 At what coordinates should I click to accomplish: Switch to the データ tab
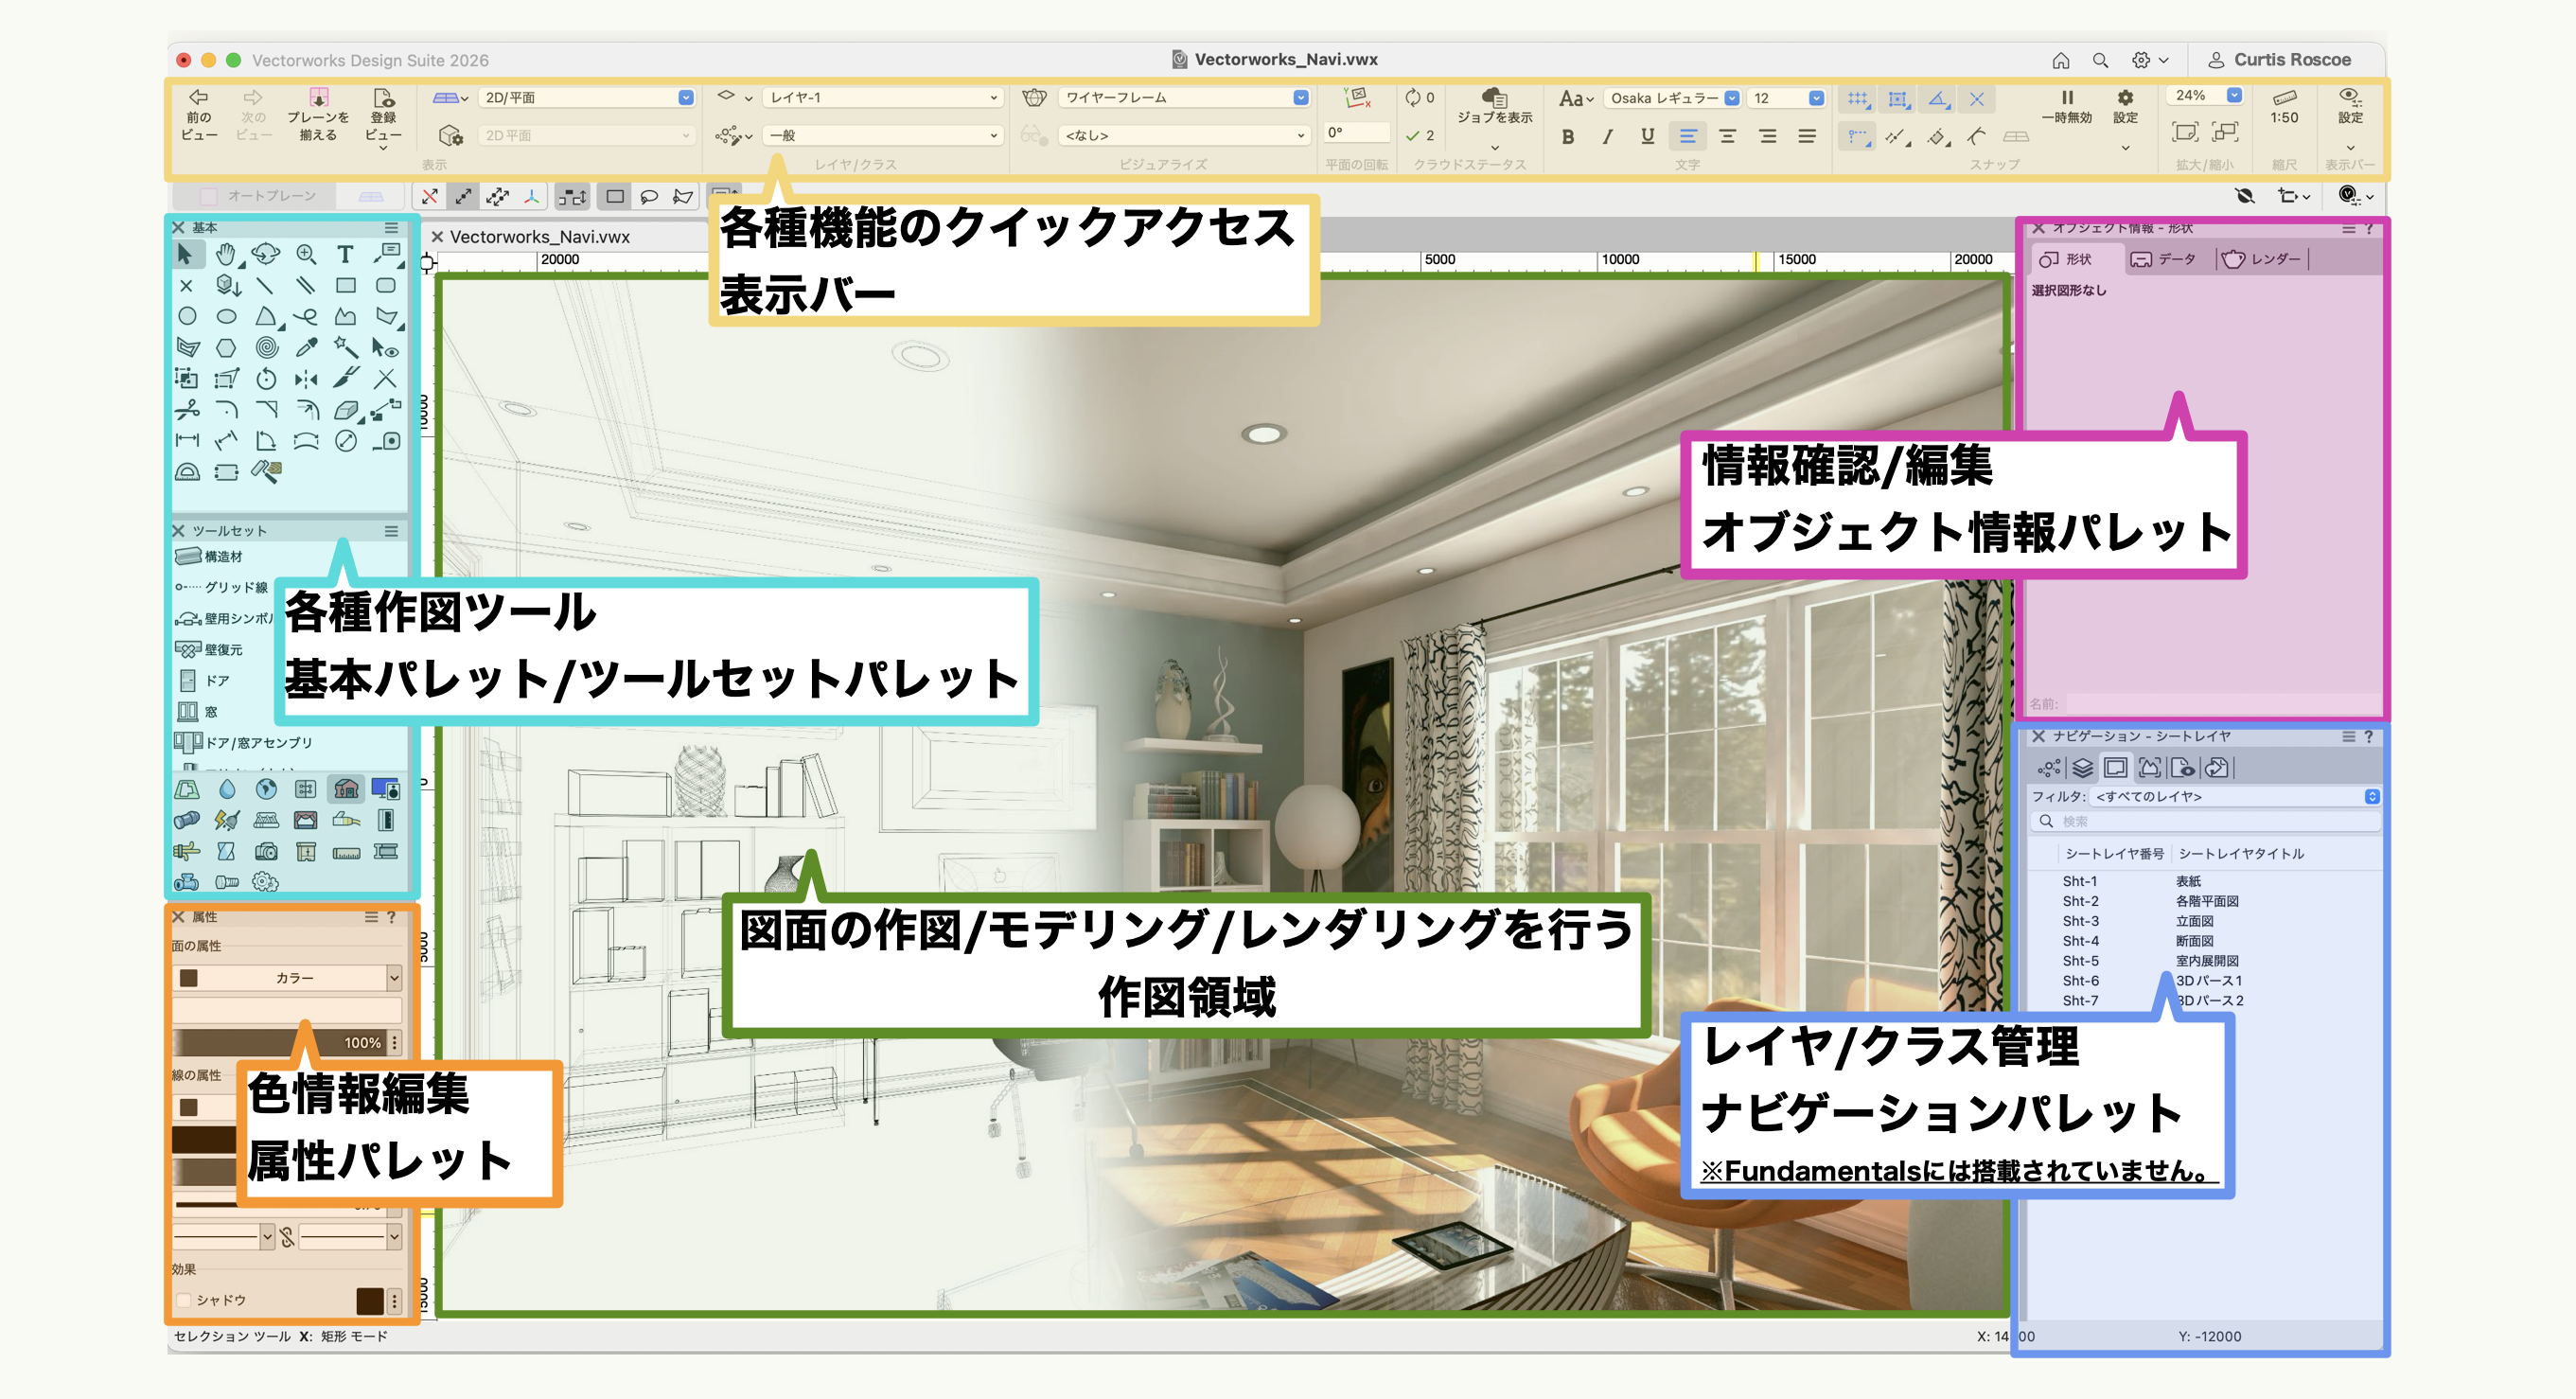coord(2164,259)
